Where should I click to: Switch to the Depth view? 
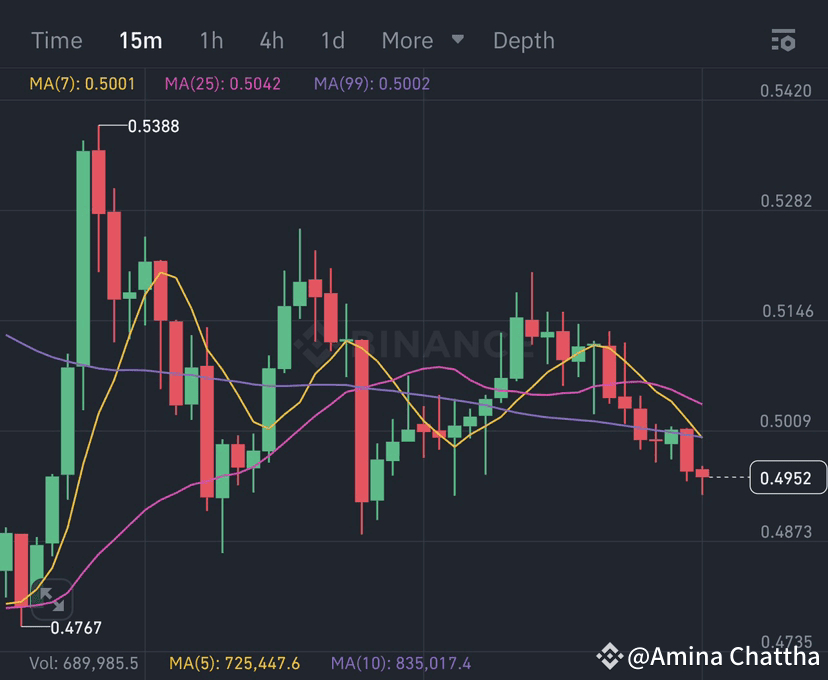click(523, 41)
